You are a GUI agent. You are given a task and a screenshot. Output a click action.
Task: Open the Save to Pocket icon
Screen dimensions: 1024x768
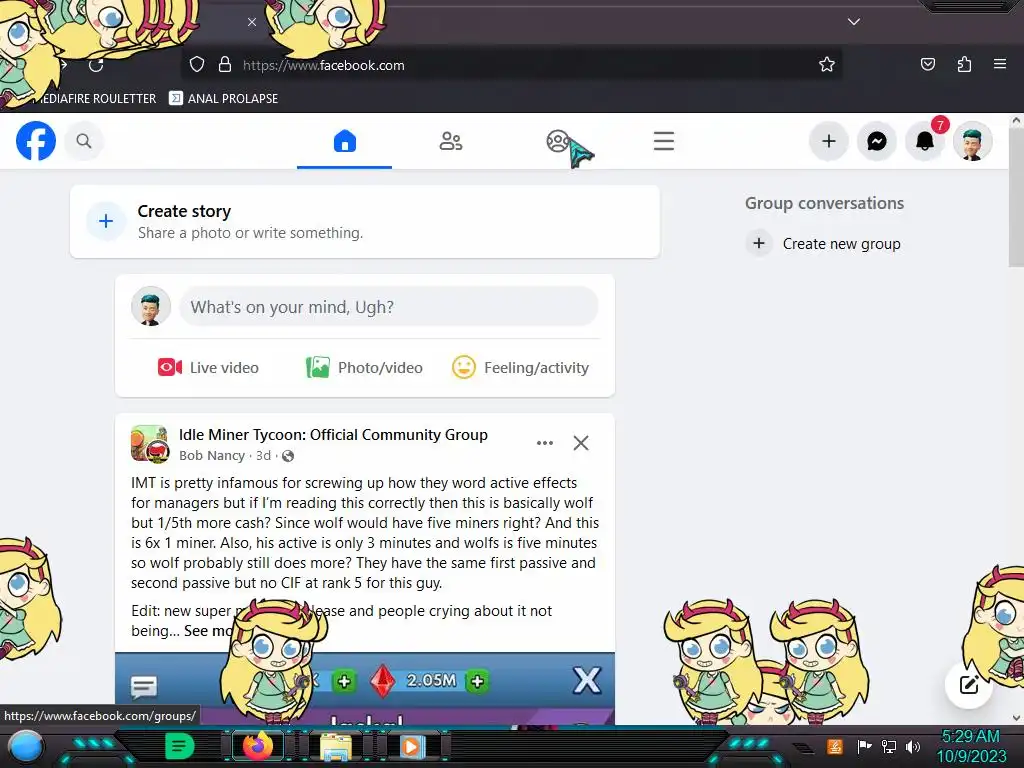pos(927,64)
